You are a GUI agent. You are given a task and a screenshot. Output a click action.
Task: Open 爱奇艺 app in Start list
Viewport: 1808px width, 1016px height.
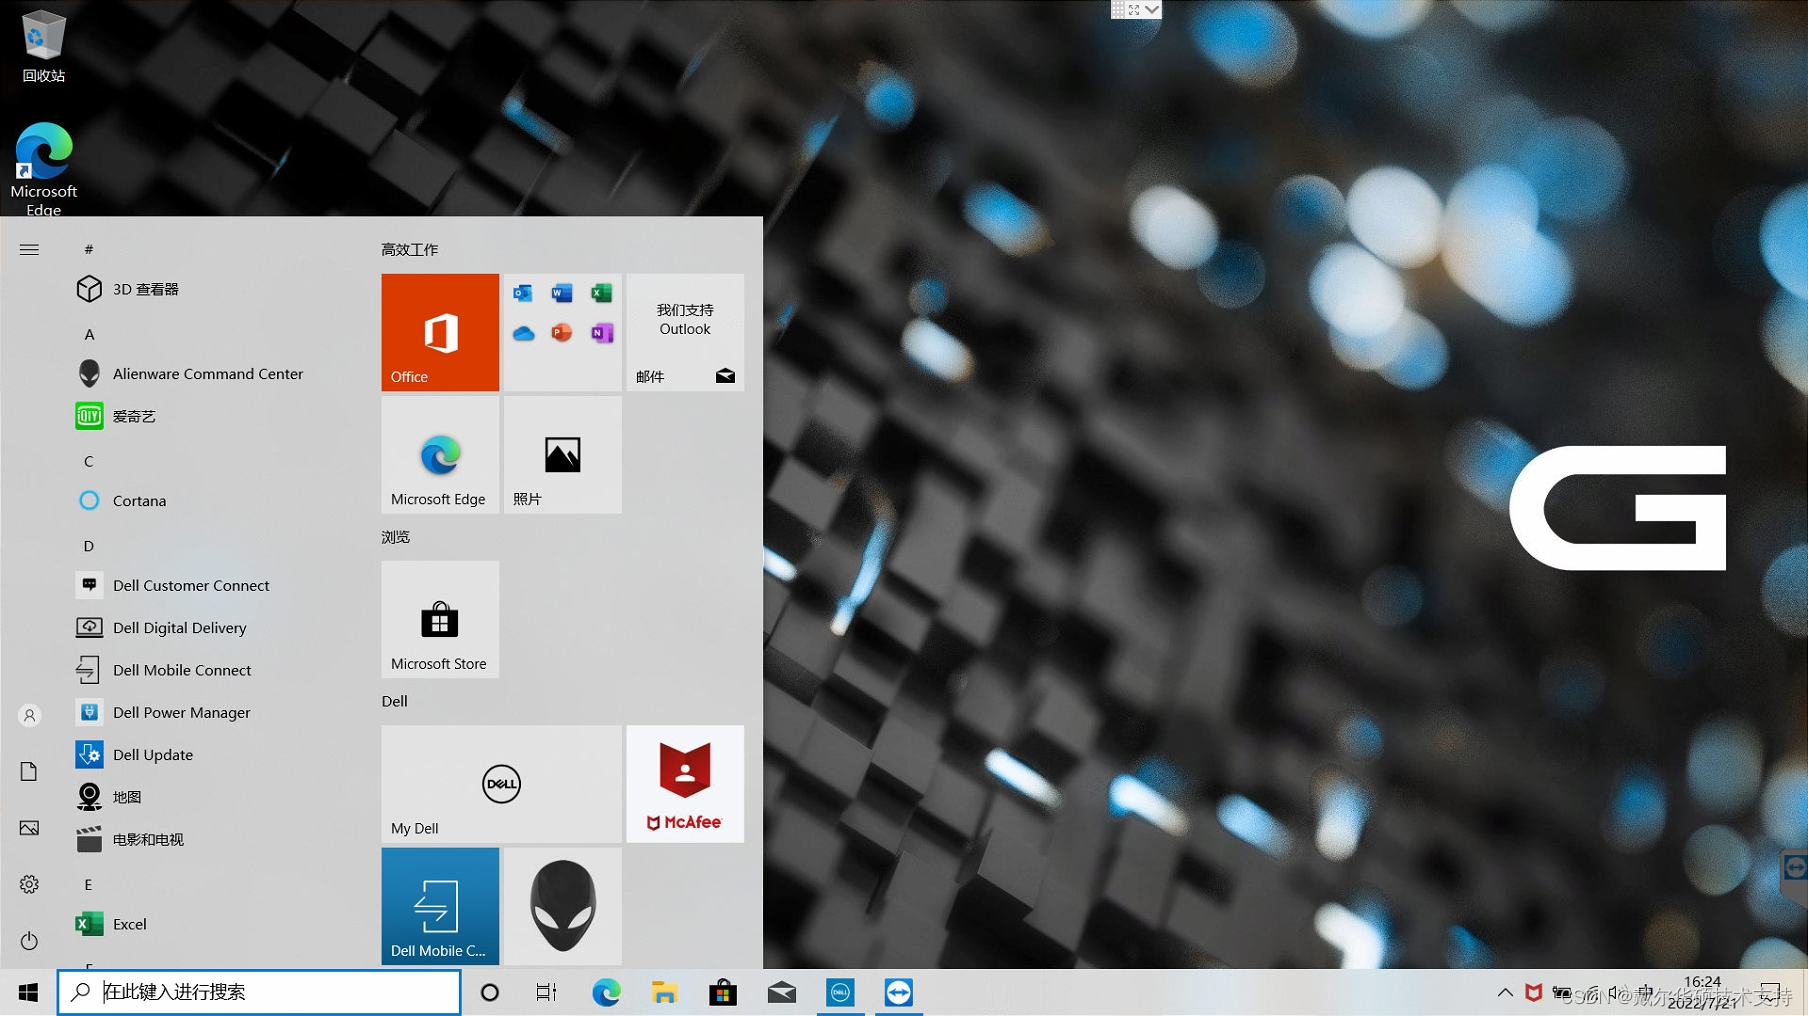click(x=210, y=416)
